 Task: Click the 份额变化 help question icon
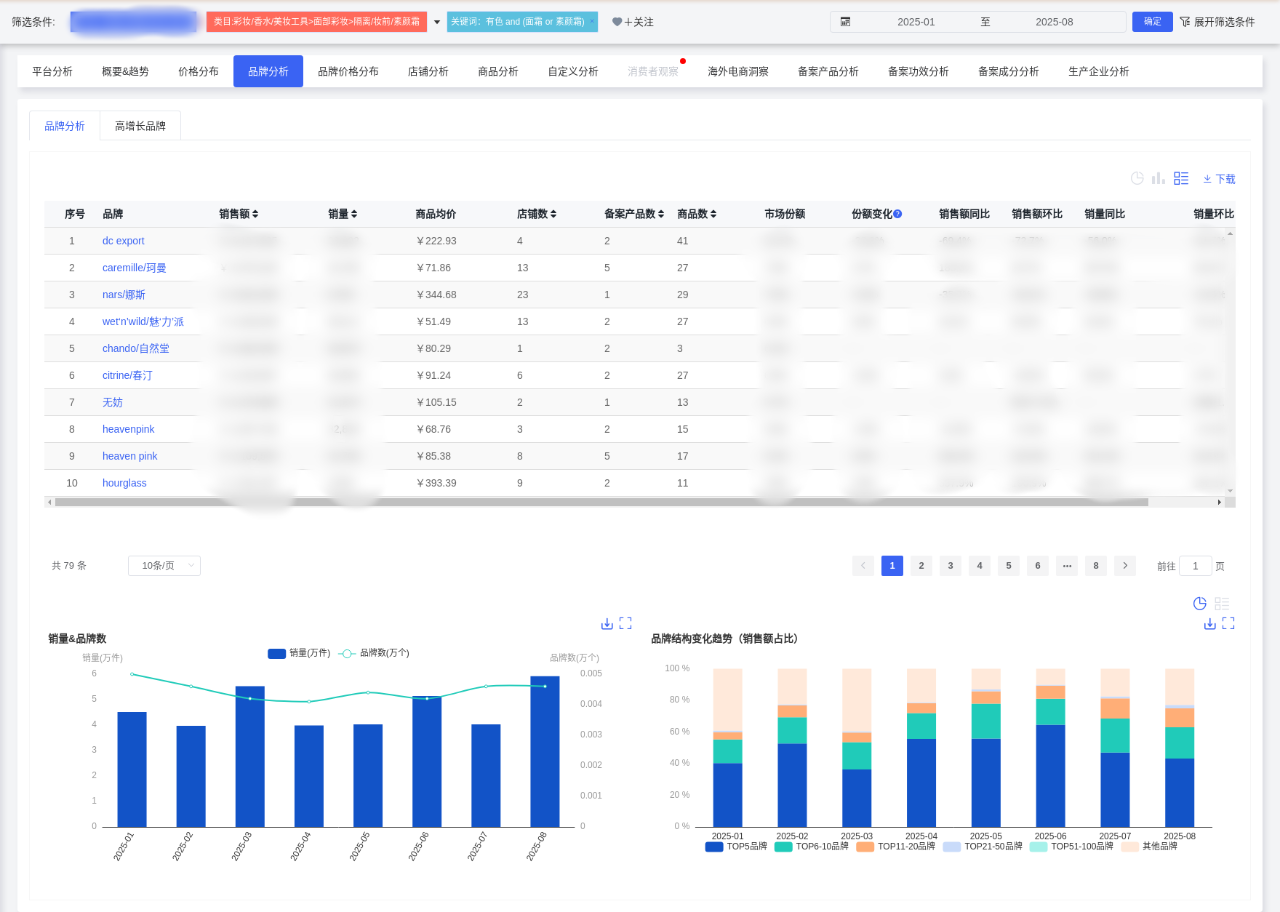click(x=897, y=214)
